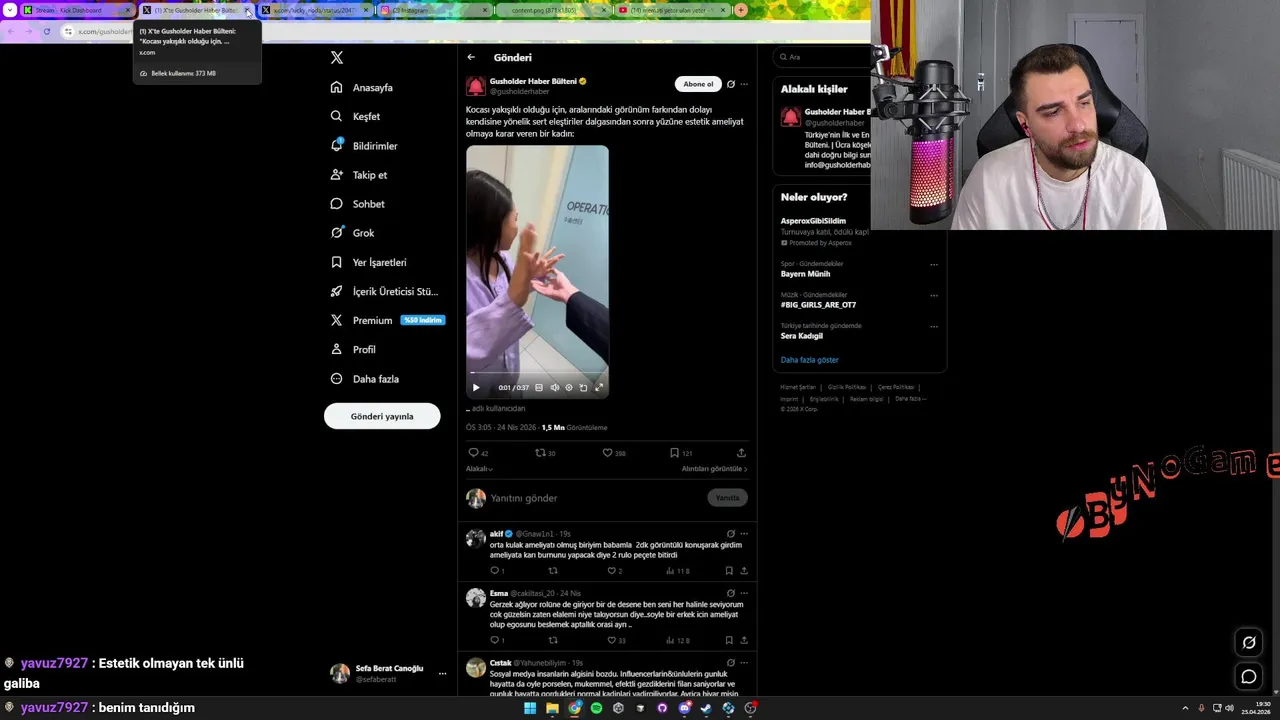Mute the video volume
Image resolution: width=1280 pixels, height=720 pixels.
click(555, 387)
